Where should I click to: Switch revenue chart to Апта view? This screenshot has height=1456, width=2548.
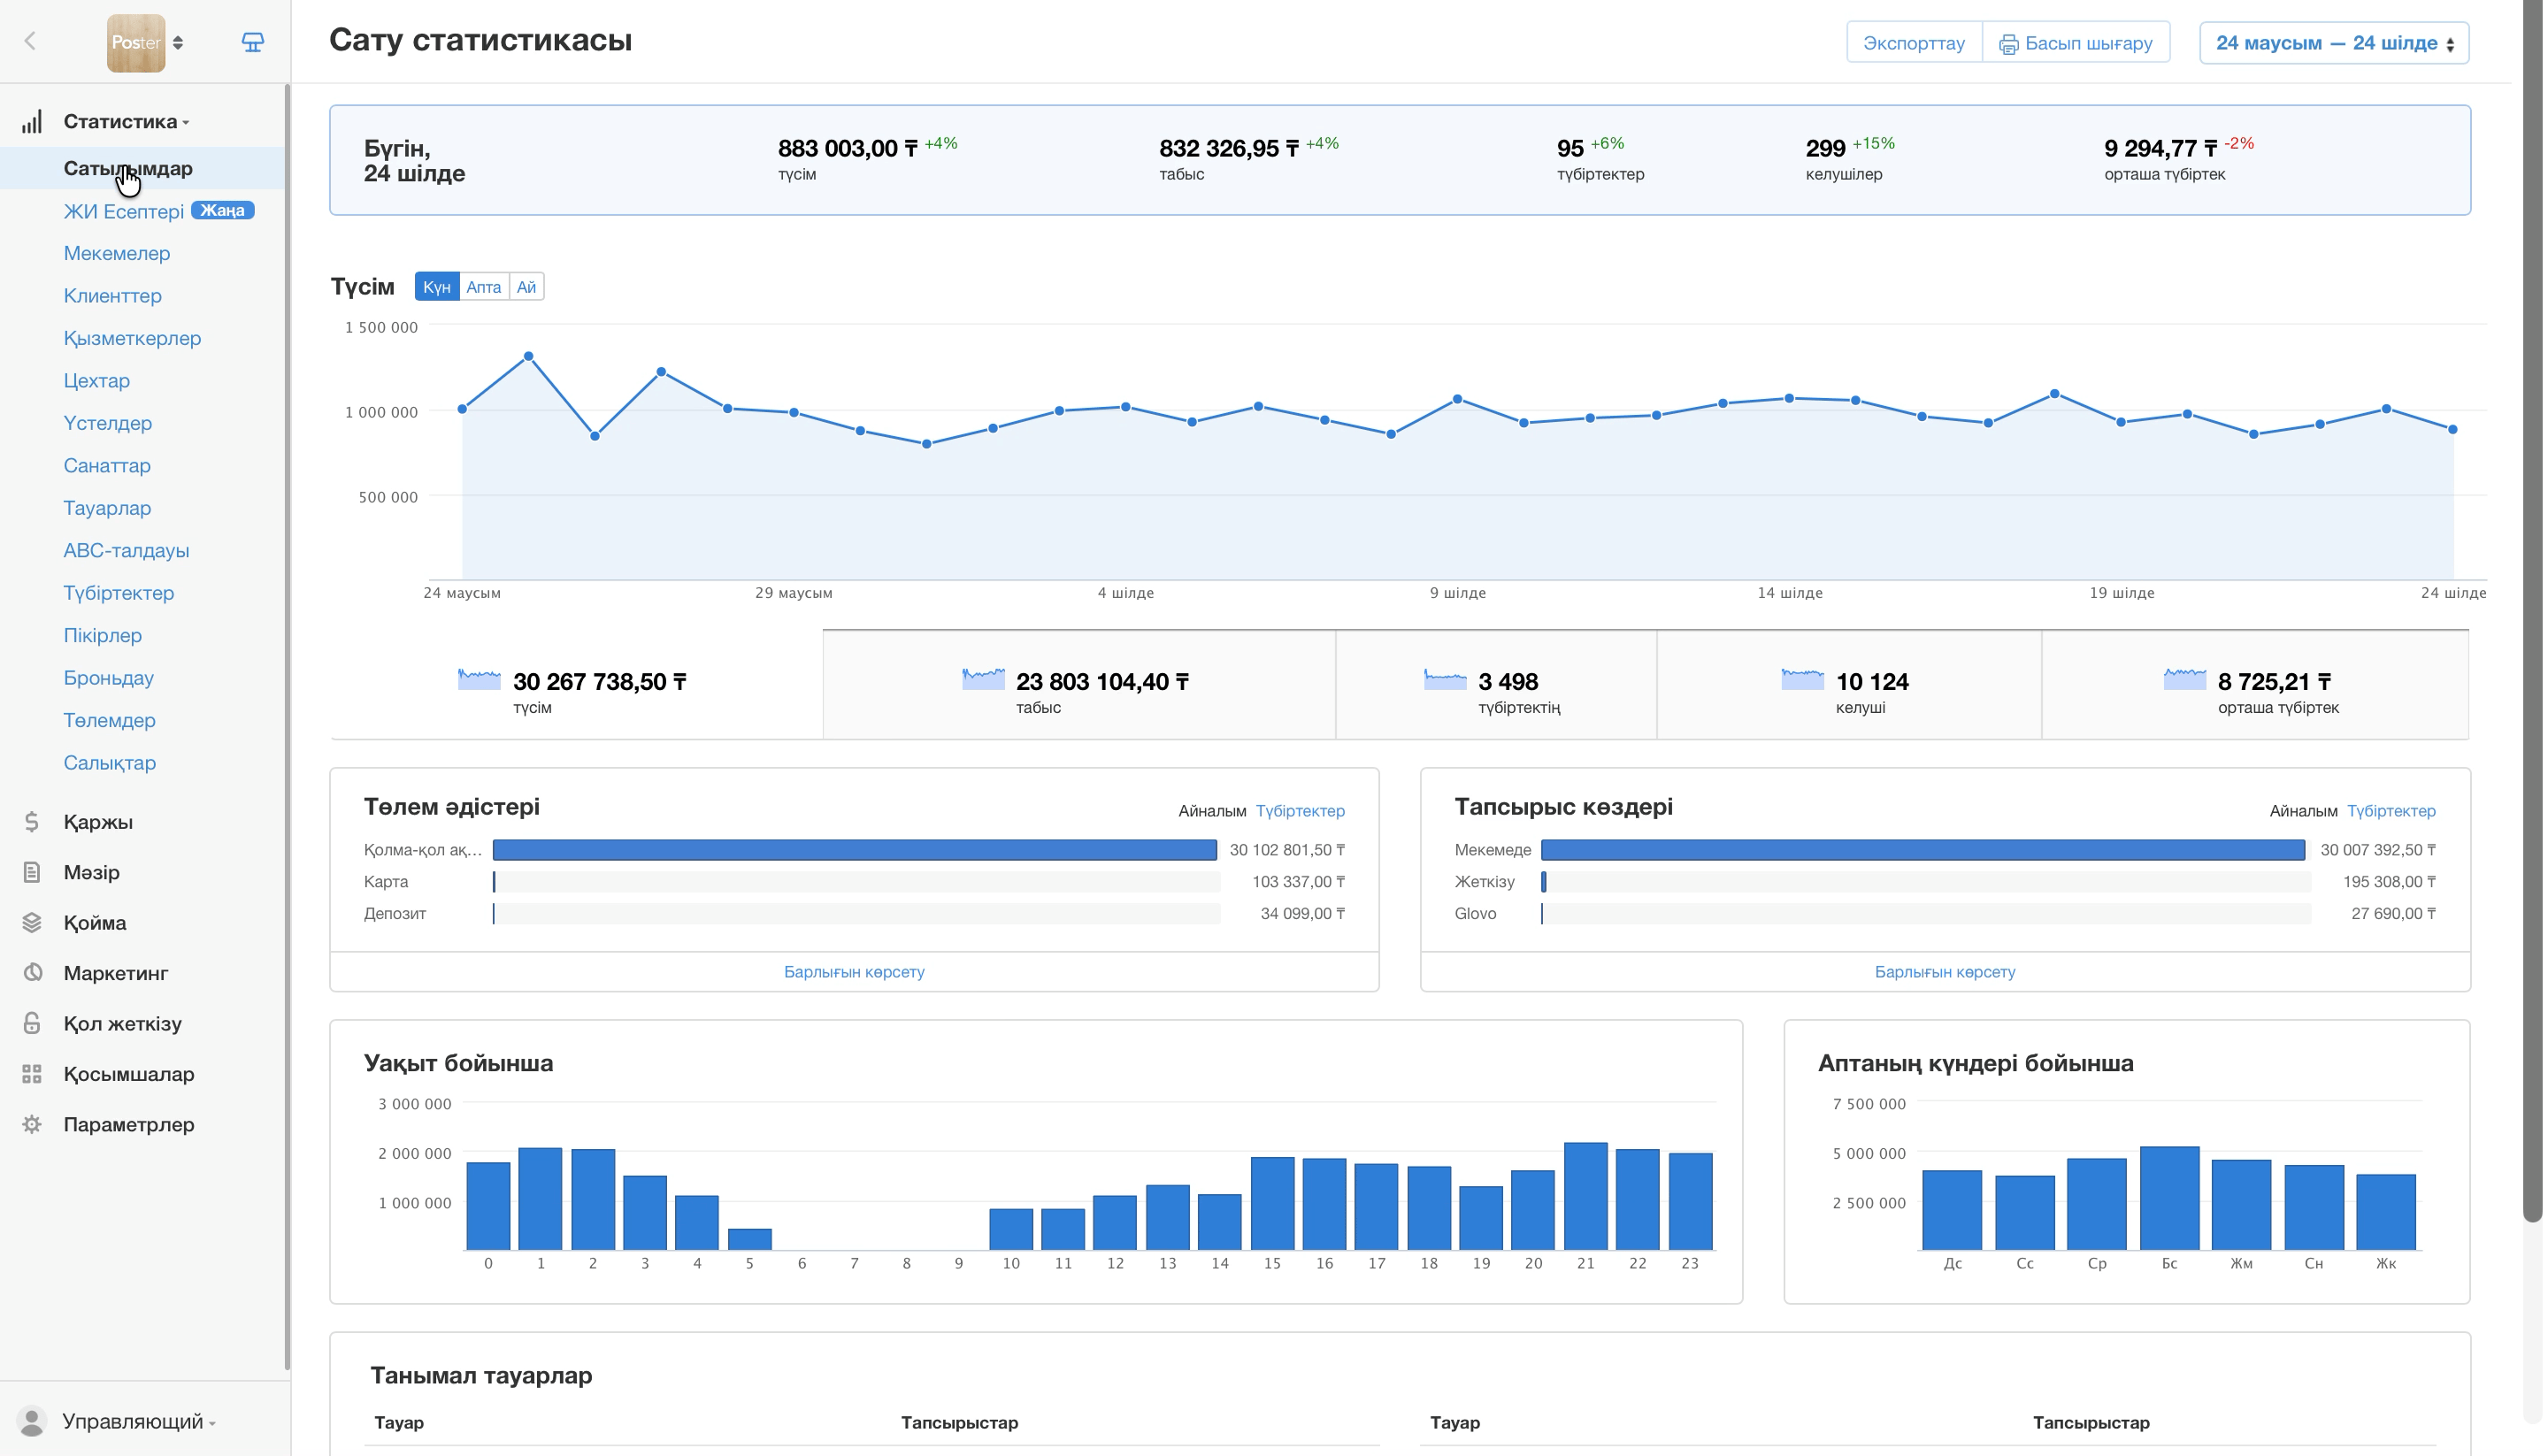[x=483, y=287]
